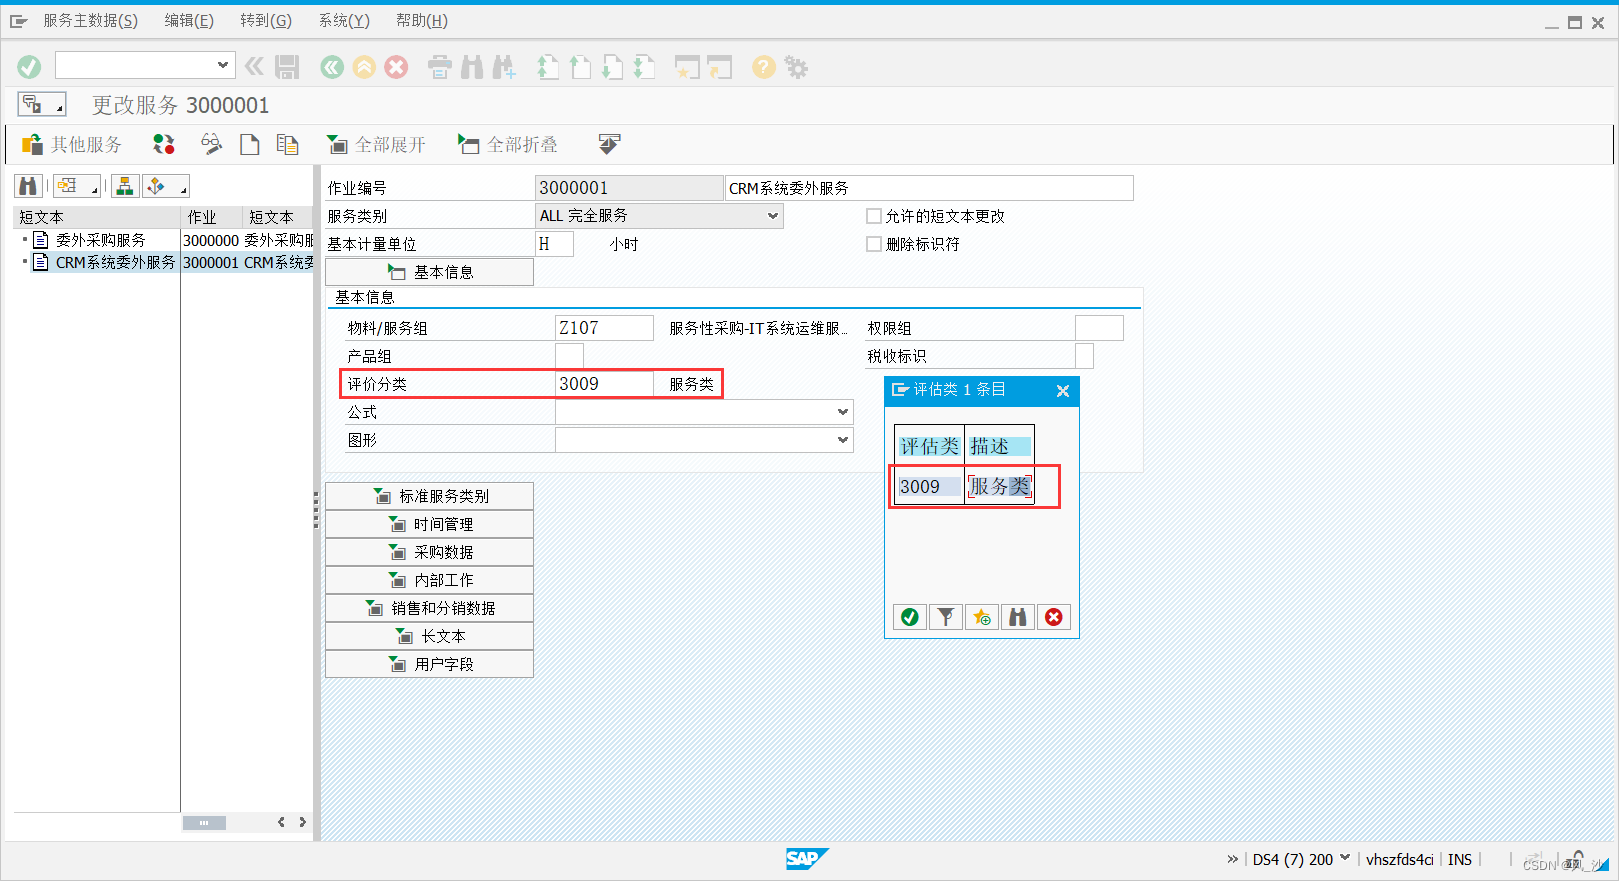Click the Create New Session icon
This screenshot has height=881, width=1619.
point(687,67)
